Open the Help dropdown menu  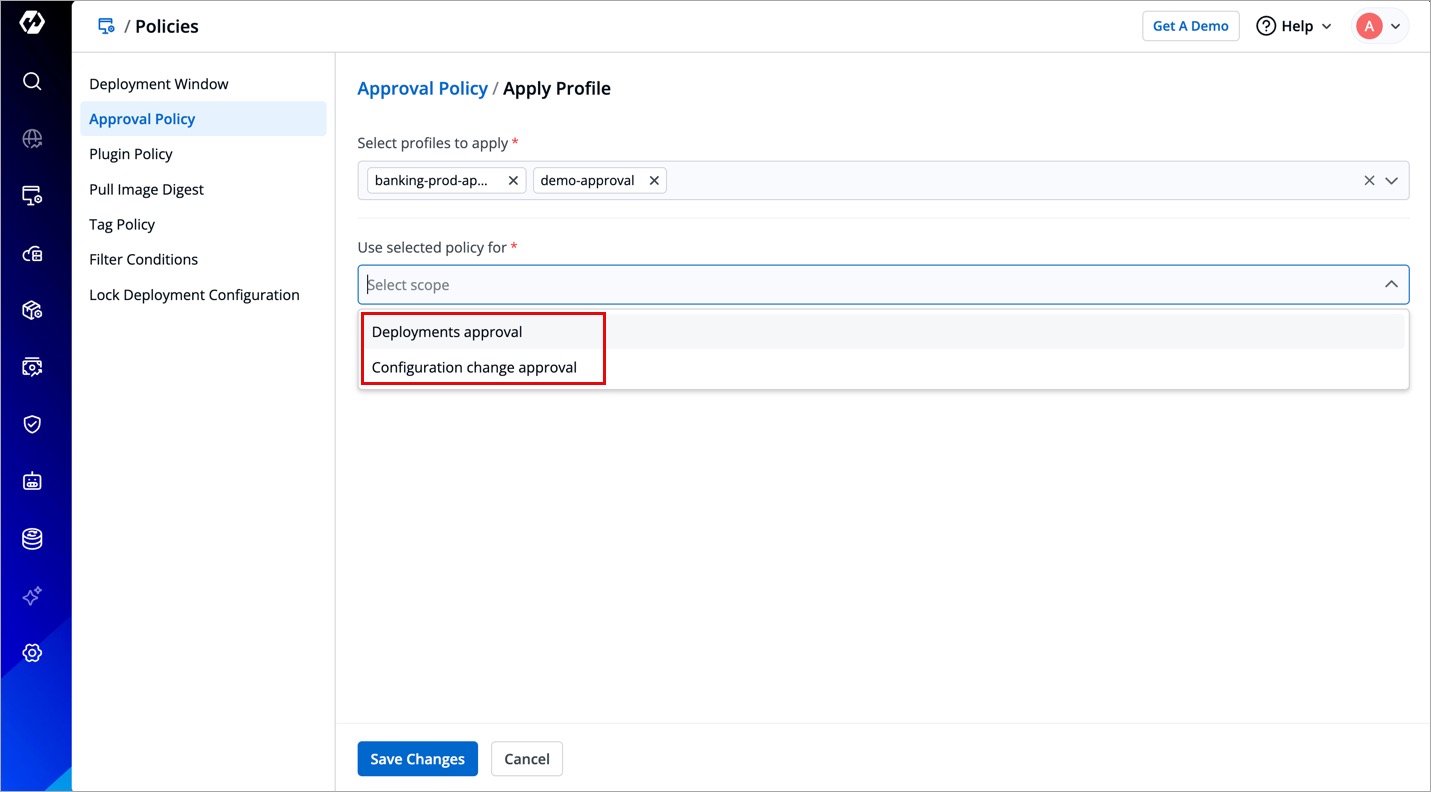pos(1294,26)
